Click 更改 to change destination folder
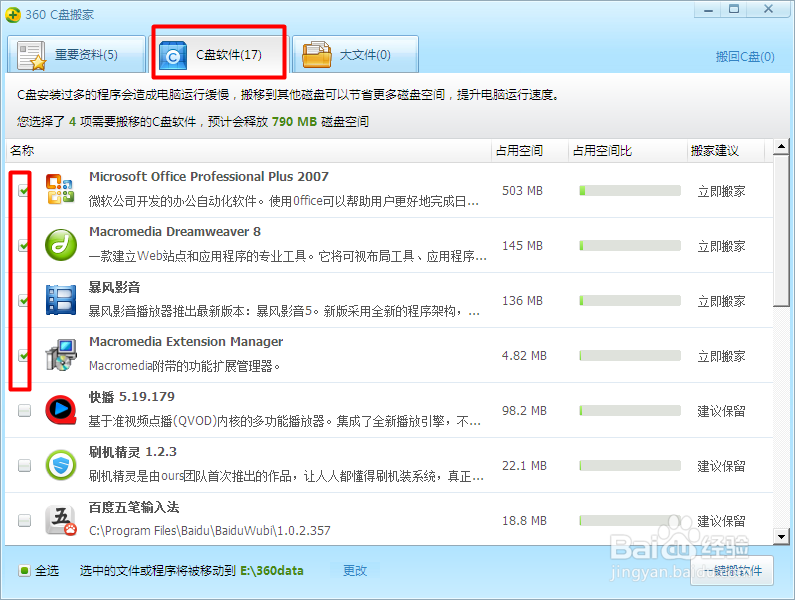This screenshot has height=600, width=795. [355, 571]
